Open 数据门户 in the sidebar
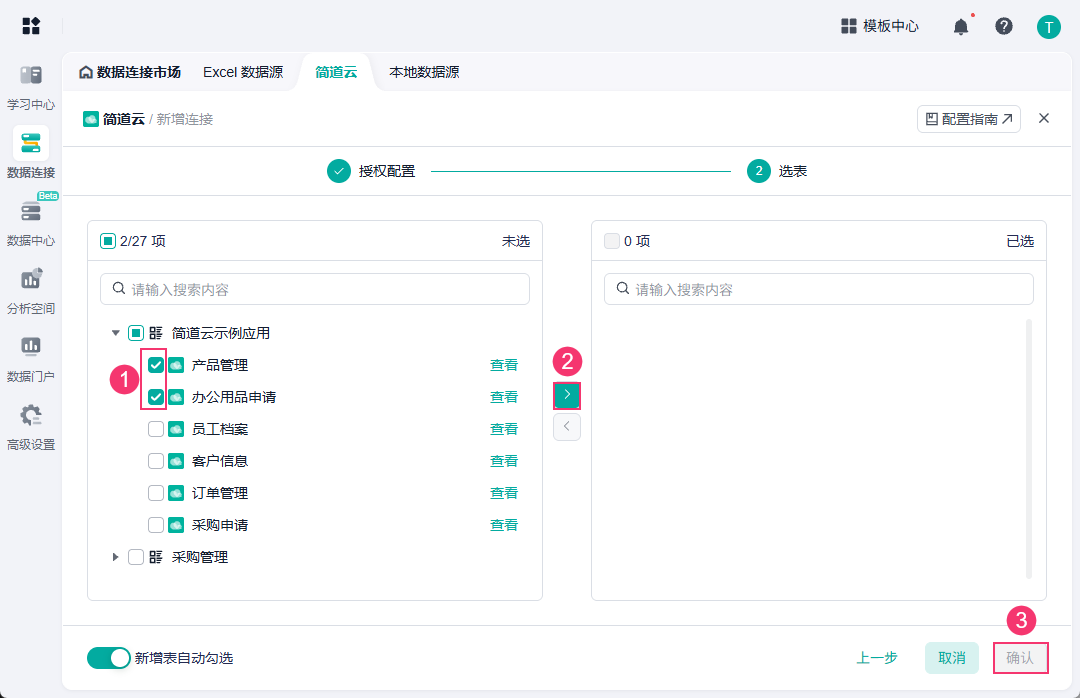Image resolution: width=1080 pixels, height=698 pixels. click(x=31, y=358)
